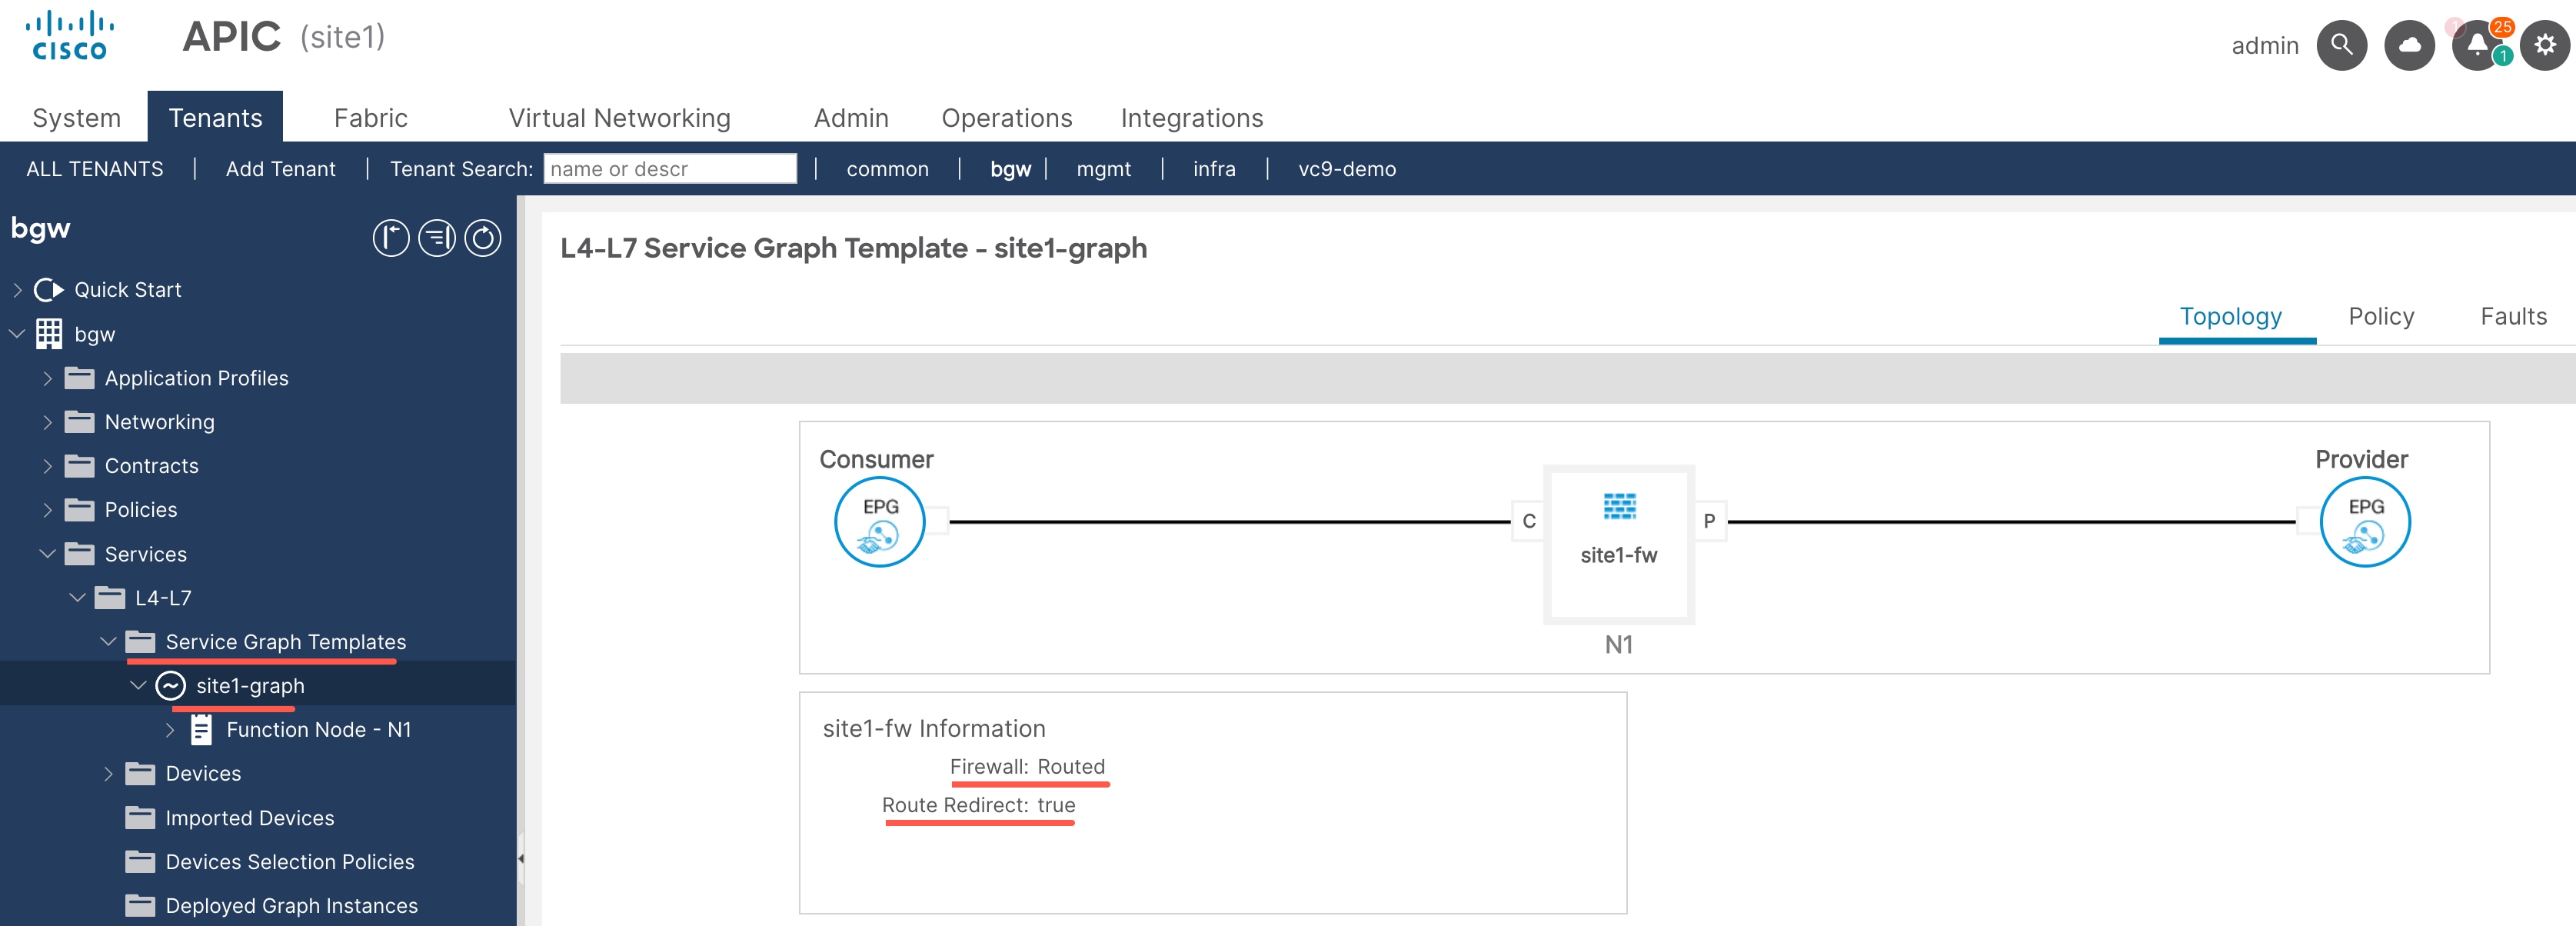Collapse the bgw tenant tree node
This screenshot has height=926, width=2576.
17,334
